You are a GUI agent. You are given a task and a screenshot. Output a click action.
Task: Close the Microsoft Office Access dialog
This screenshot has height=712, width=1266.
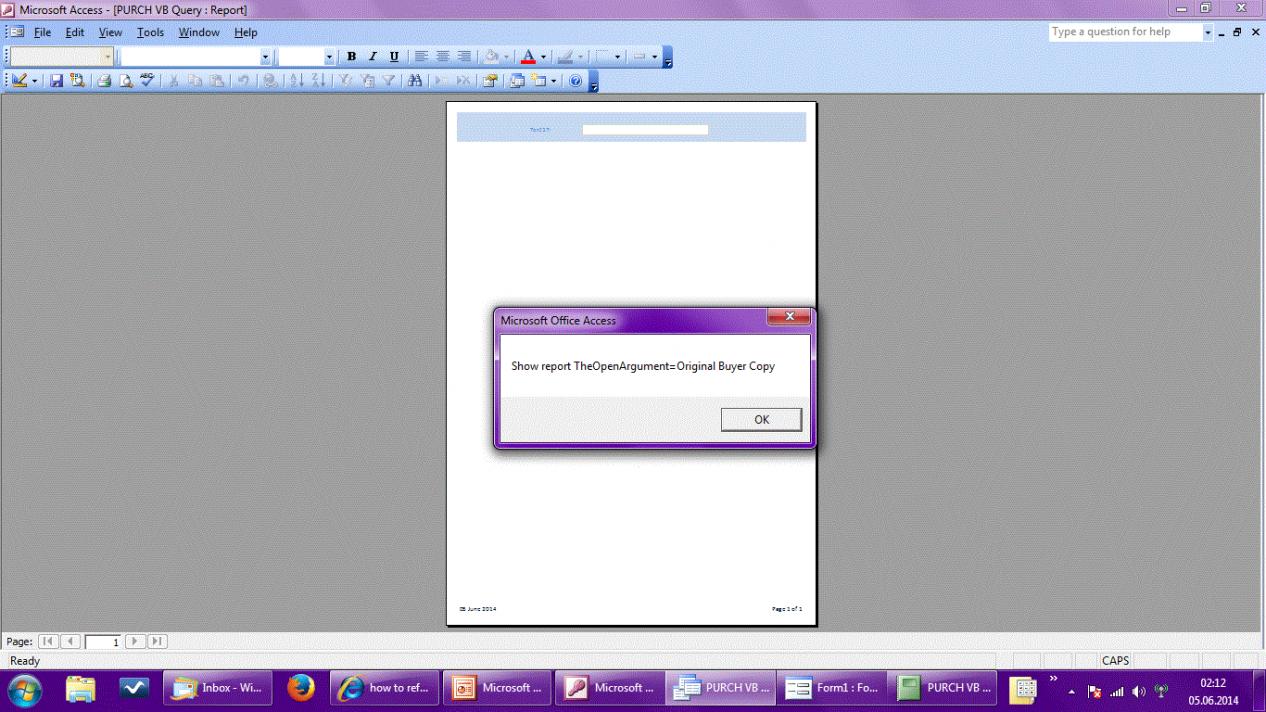[788, 318]
